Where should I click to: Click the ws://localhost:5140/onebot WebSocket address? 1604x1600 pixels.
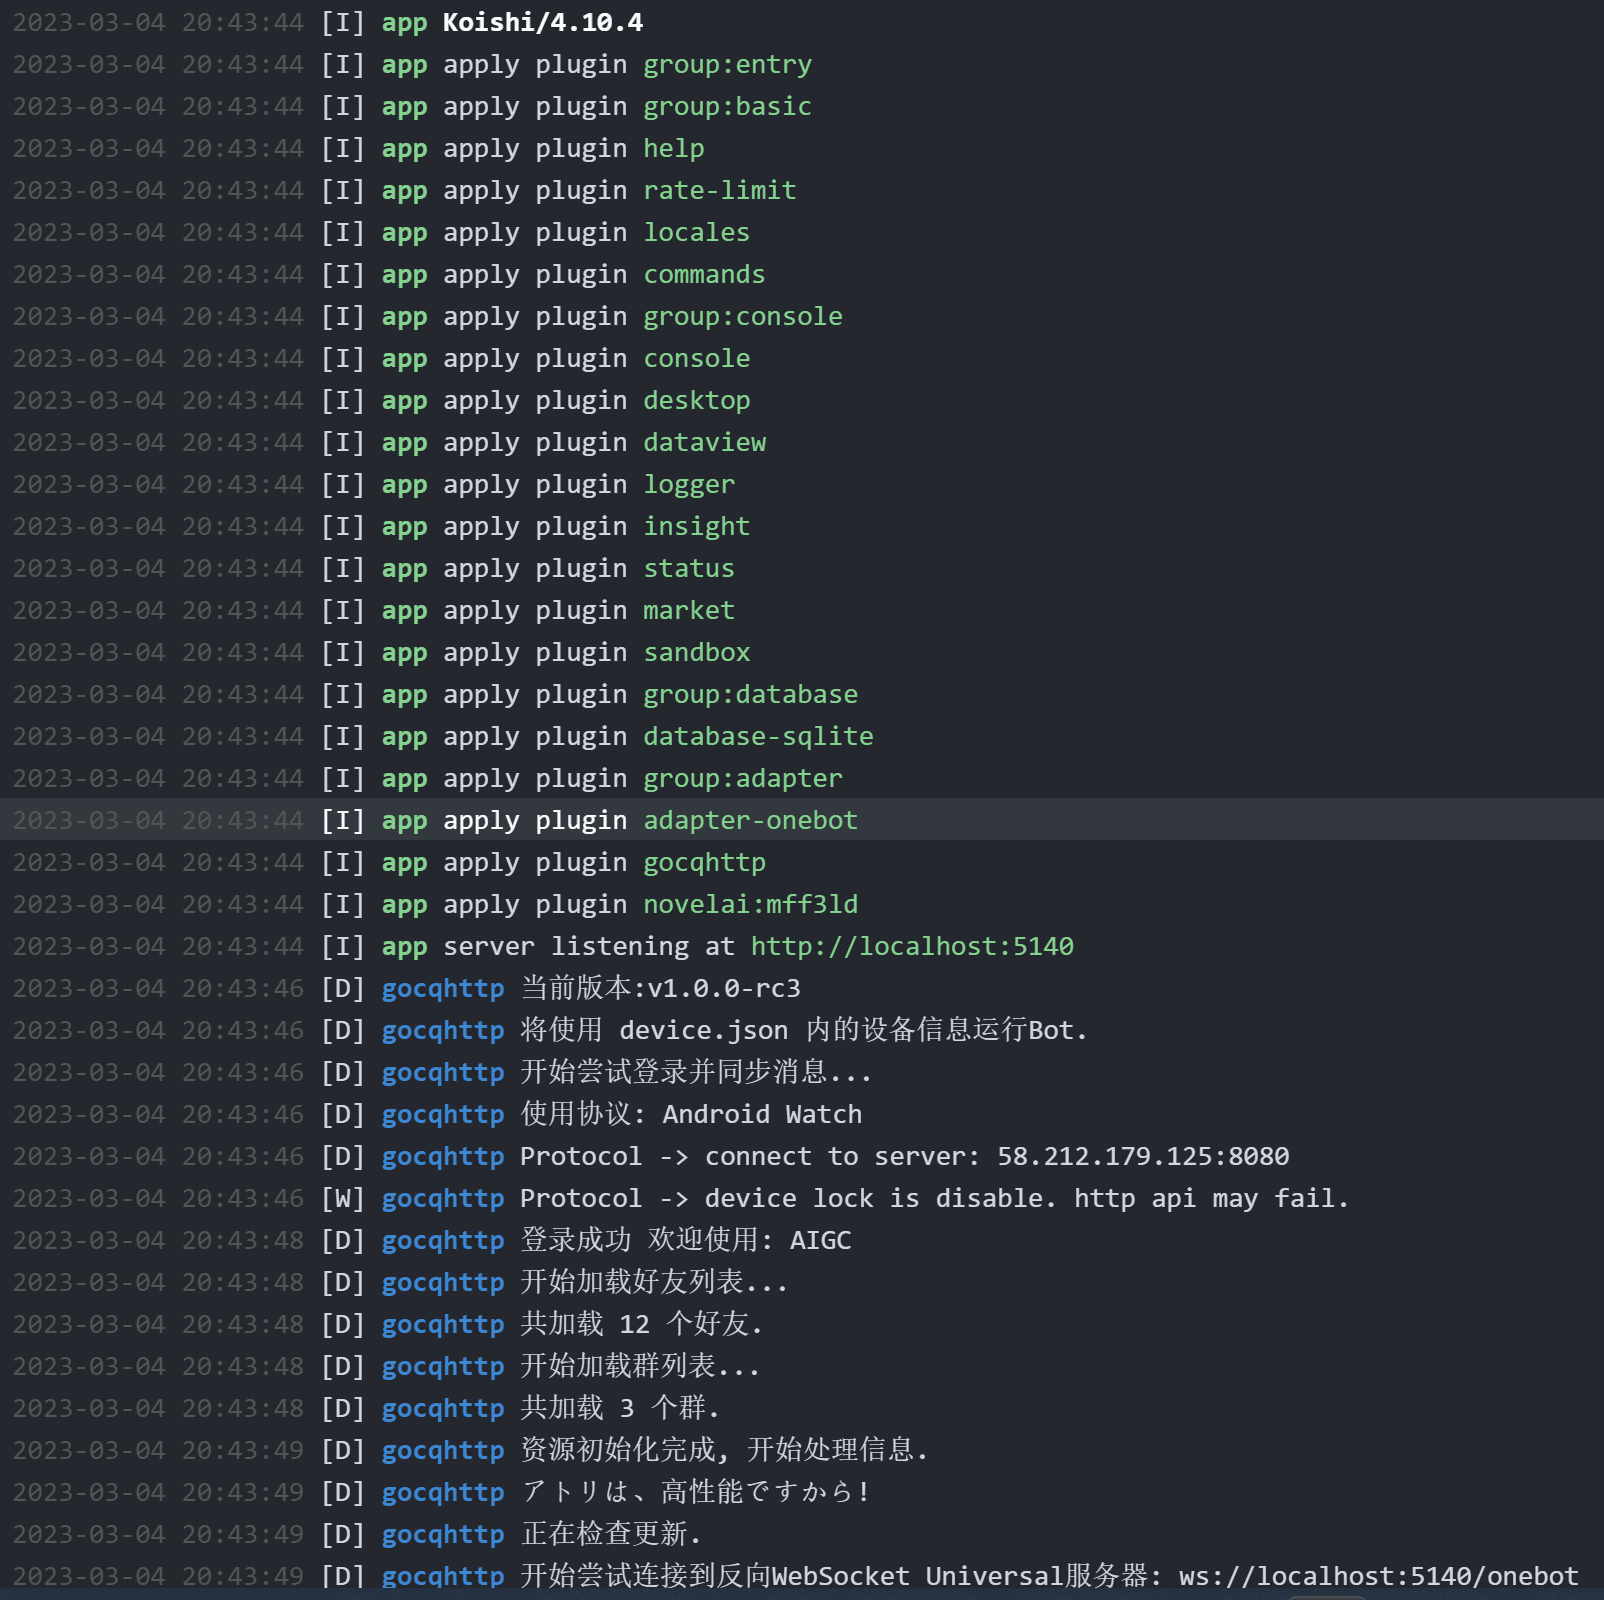coord(1378,1576)
